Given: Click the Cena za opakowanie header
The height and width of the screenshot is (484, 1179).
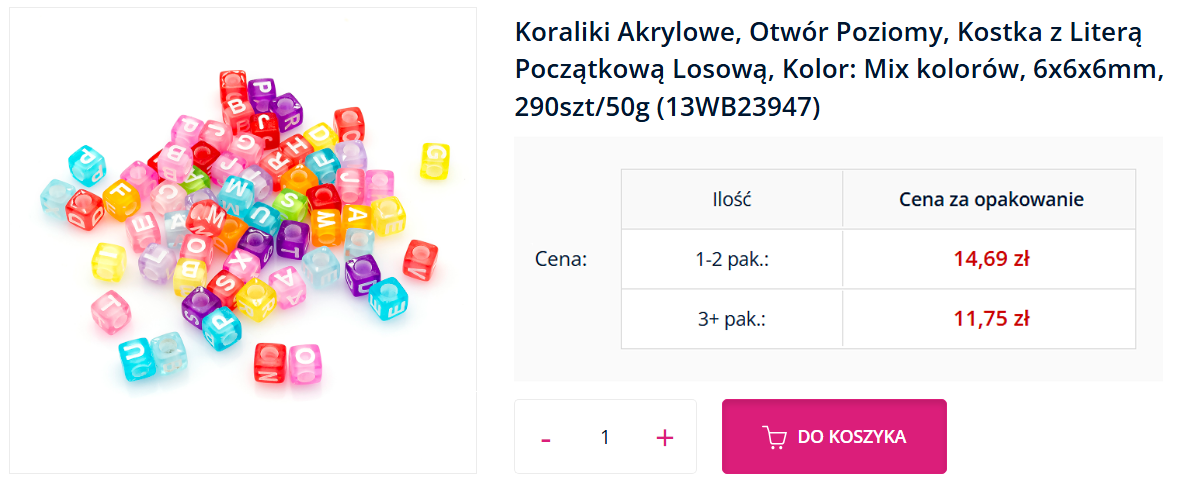Looking at the screenshot, I should point(991,199).
